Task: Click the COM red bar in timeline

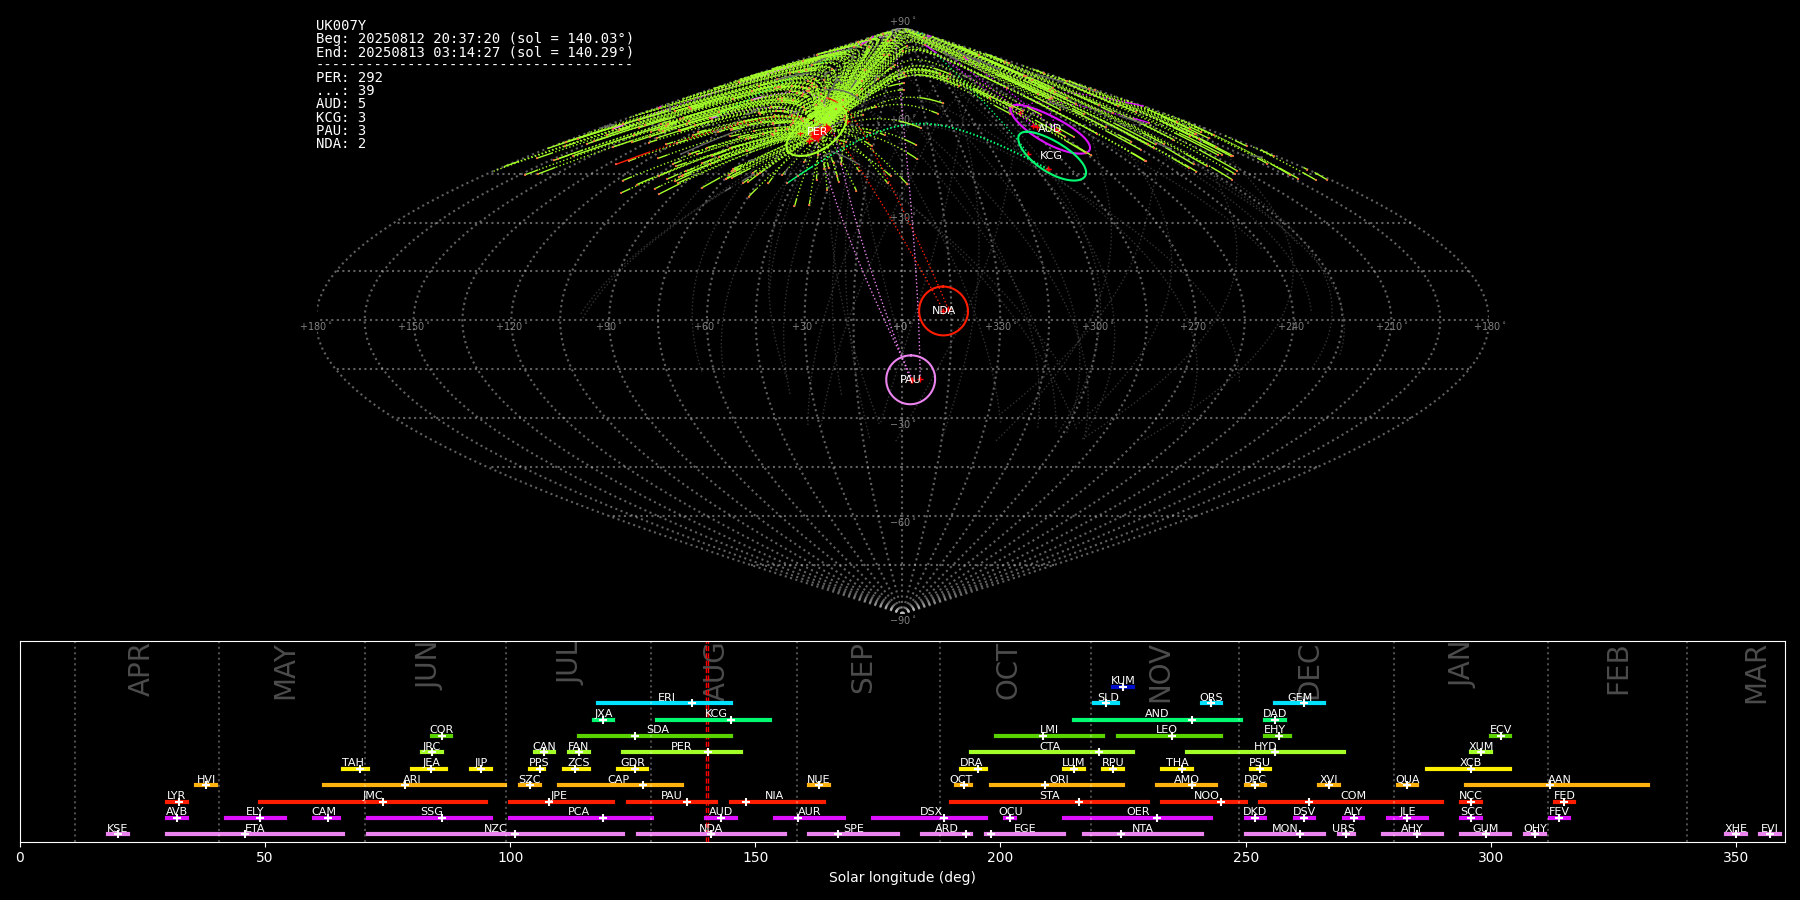Action: tap(1351, 801)
